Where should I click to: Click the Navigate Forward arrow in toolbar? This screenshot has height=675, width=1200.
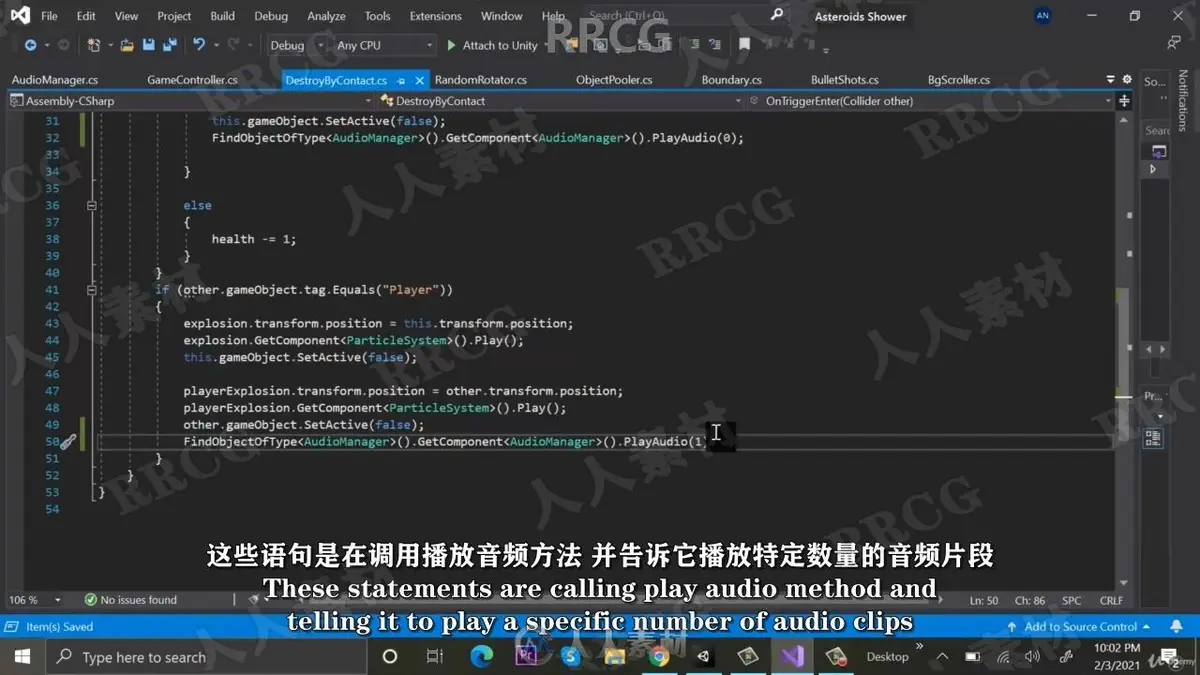(x=63, y=45)
